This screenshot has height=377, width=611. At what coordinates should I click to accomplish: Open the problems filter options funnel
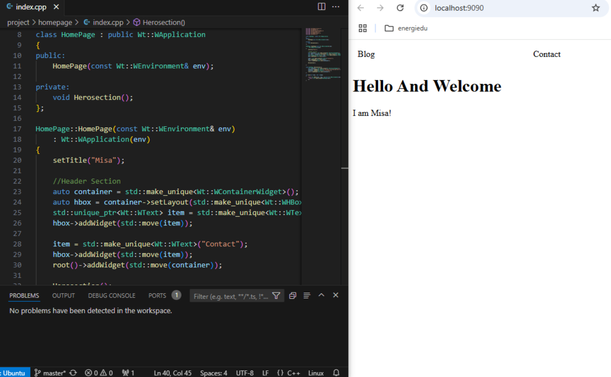(276, 296)
